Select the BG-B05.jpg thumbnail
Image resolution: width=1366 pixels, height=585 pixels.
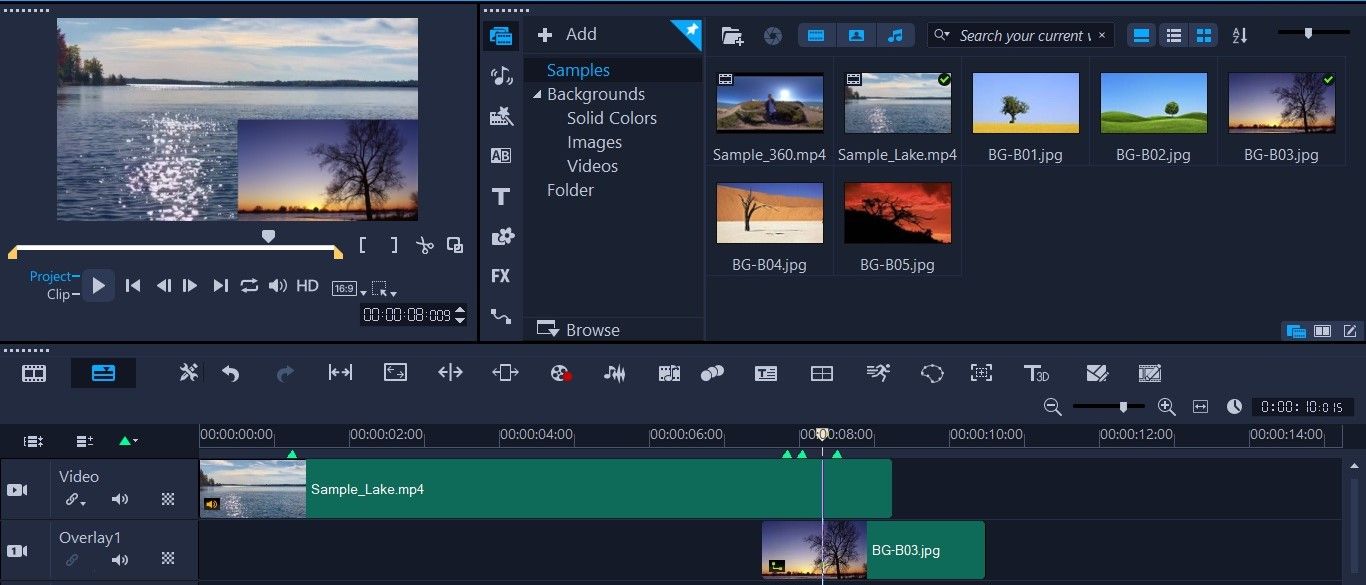click(897, 213)
